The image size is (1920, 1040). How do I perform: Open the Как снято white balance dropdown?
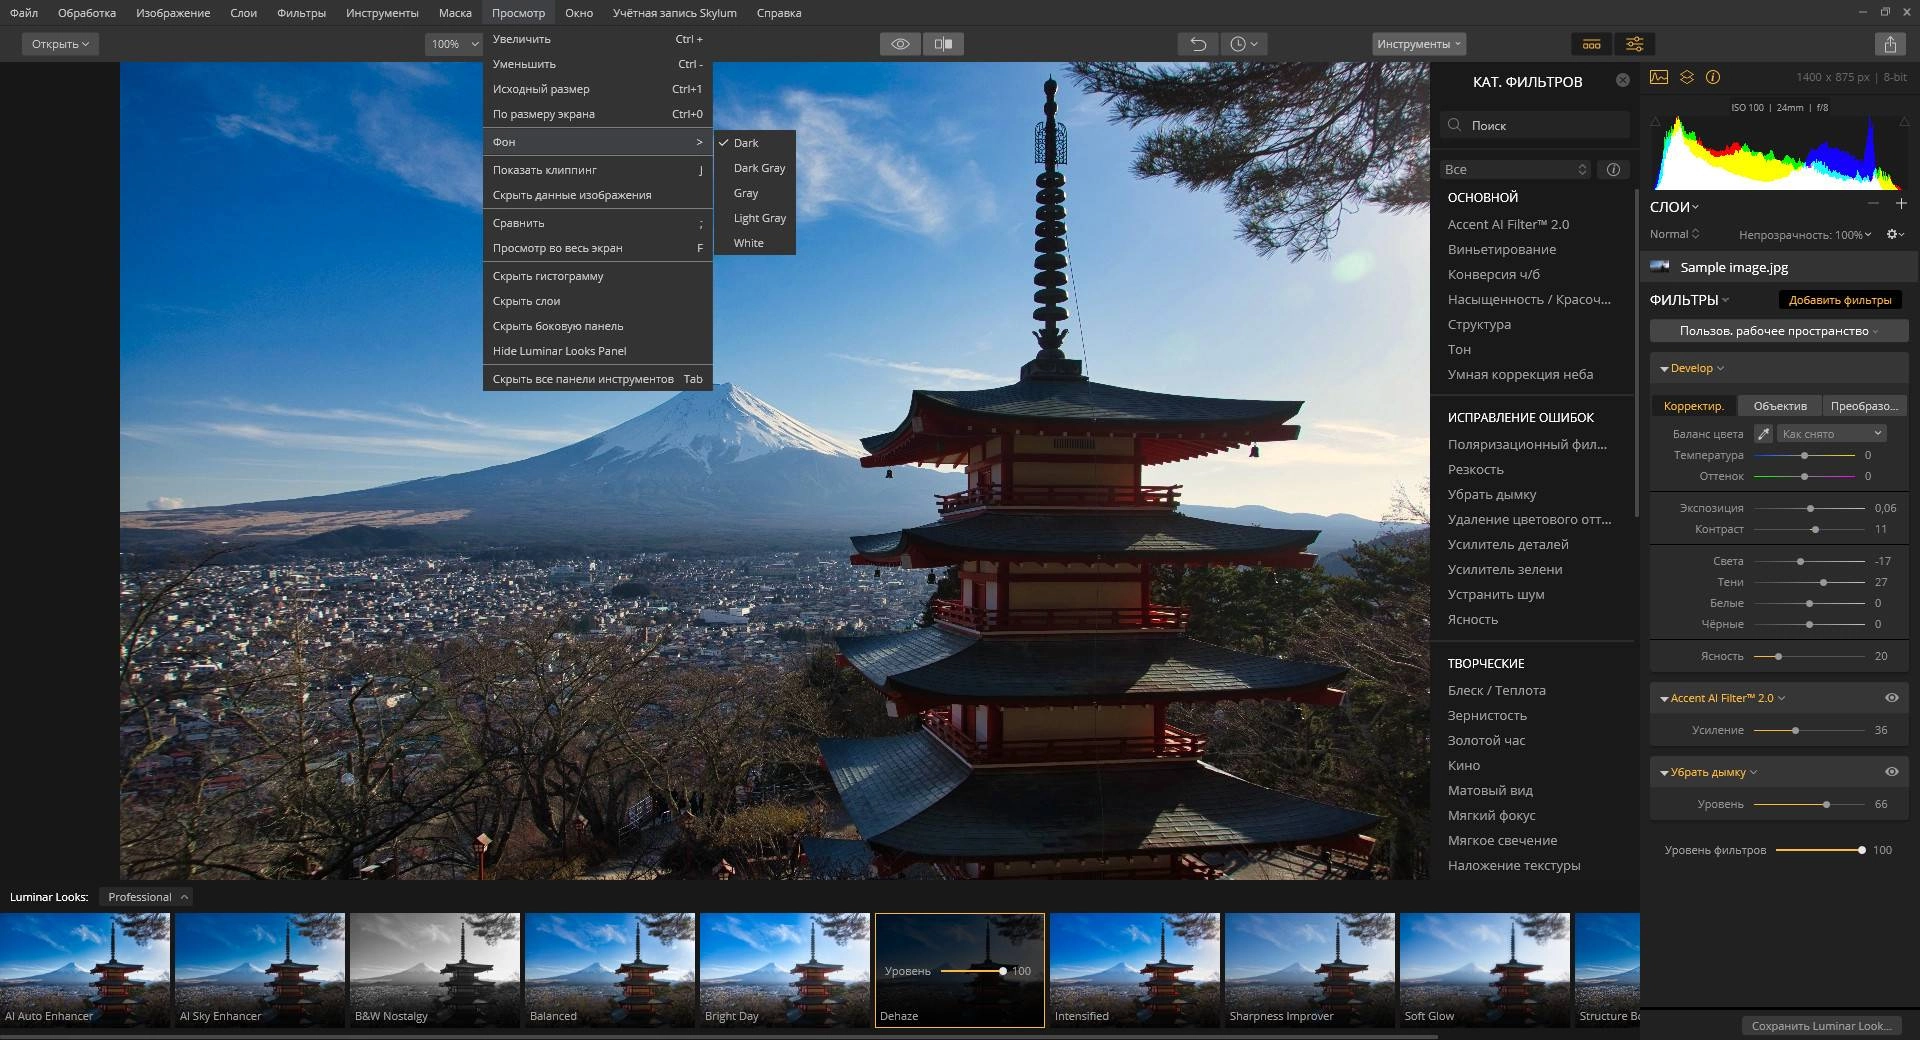pos(1832,433)
